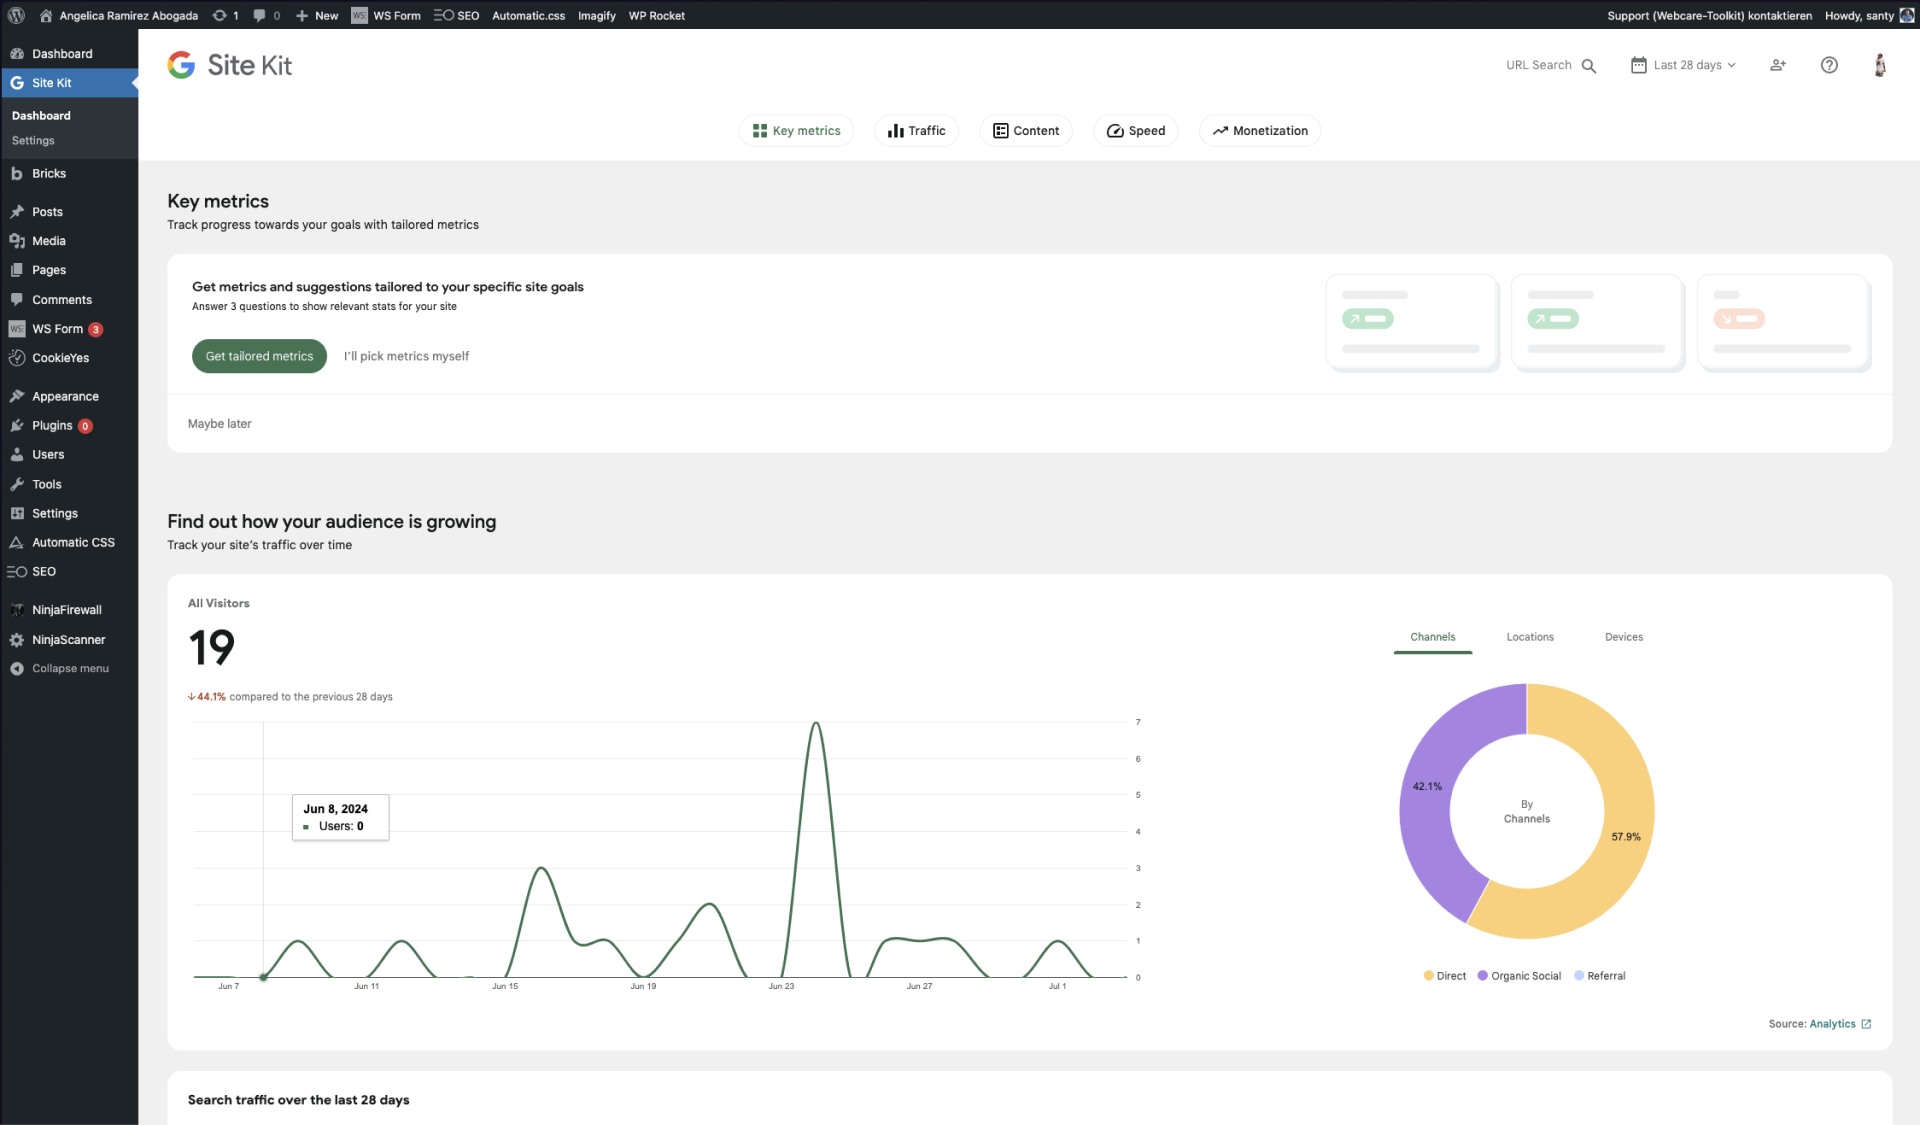Click the WordPress logo in admin bar
This screenshot has width=1920, height=1125.
tap(16, 15)
